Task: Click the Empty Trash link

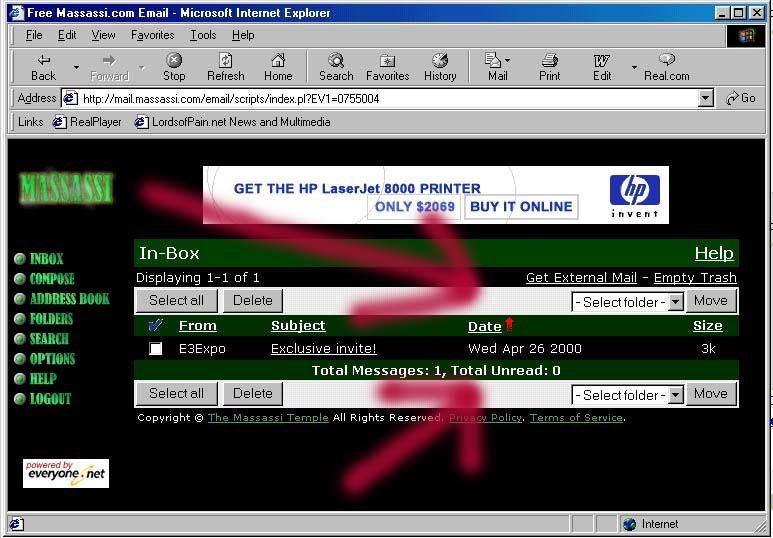Action: pyautogui.click(x=695, y=278)
